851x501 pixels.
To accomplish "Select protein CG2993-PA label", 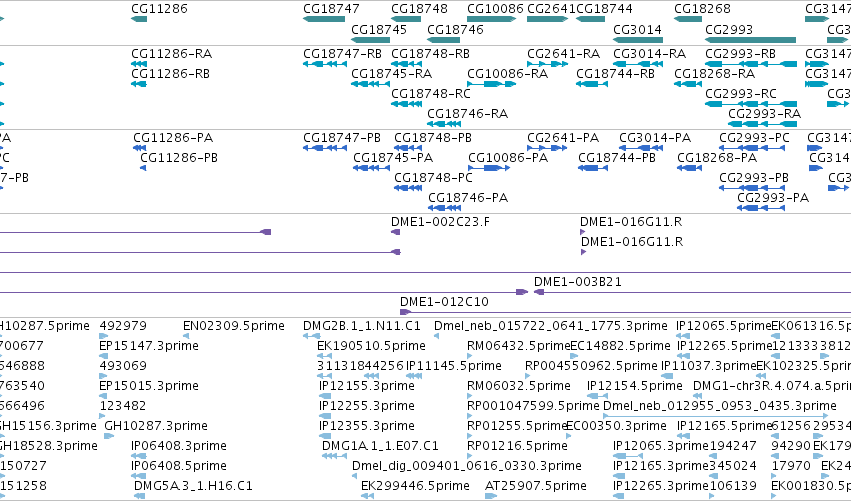I will coord(773,198).
